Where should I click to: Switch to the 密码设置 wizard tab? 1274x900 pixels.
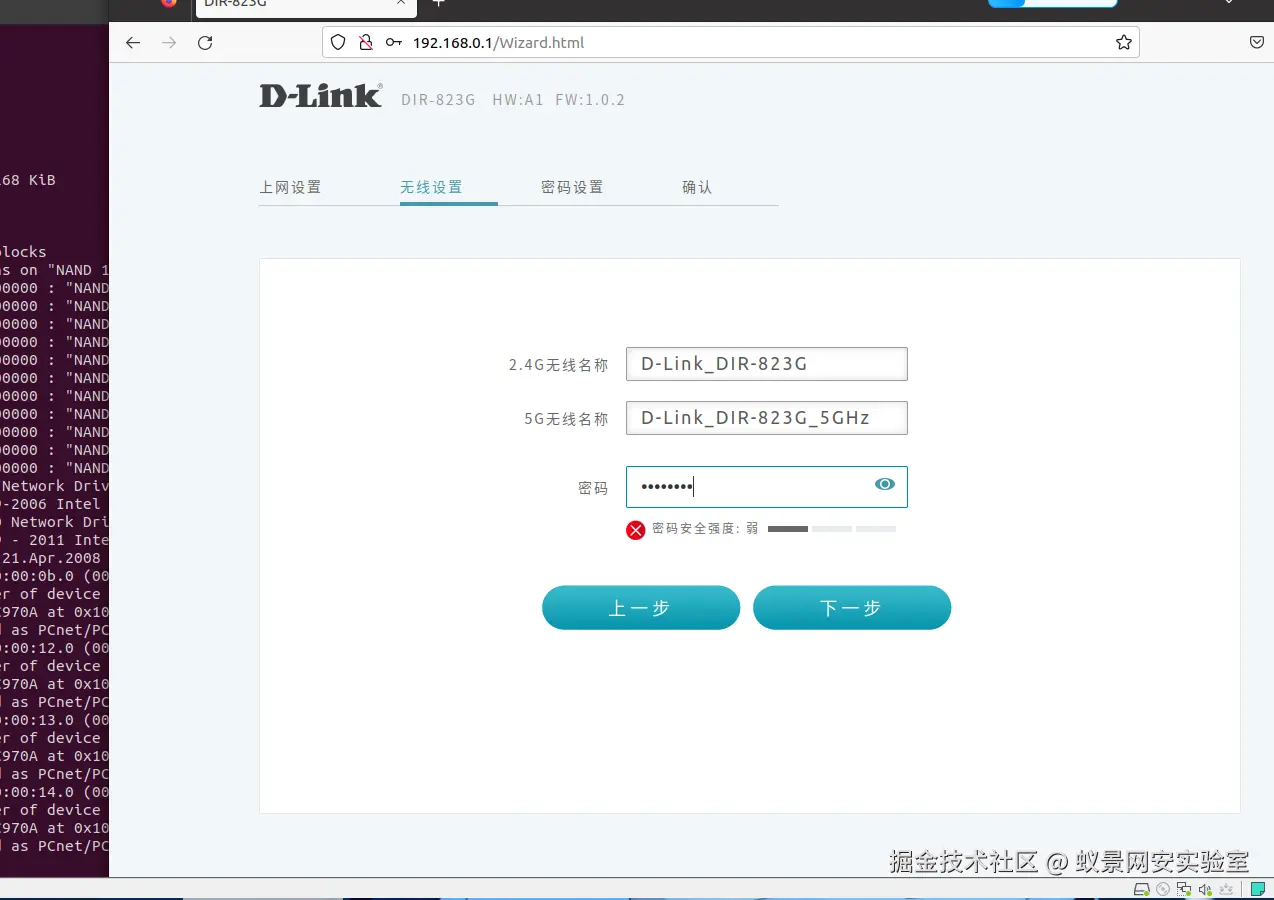[572, 187]
